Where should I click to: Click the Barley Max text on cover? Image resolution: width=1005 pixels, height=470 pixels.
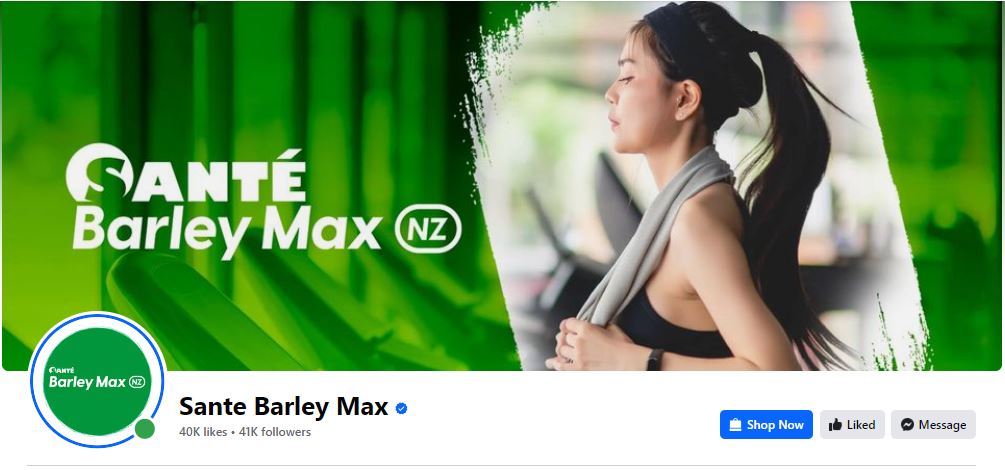[x=228, y=231]
